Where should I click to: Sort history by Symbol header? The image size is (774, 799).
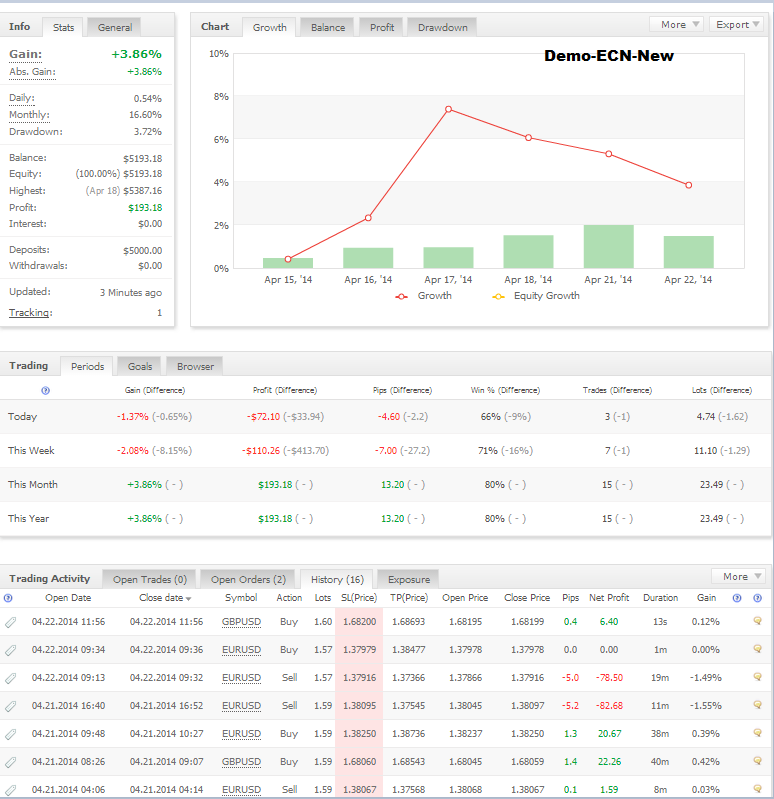click(x=241, y=598)
